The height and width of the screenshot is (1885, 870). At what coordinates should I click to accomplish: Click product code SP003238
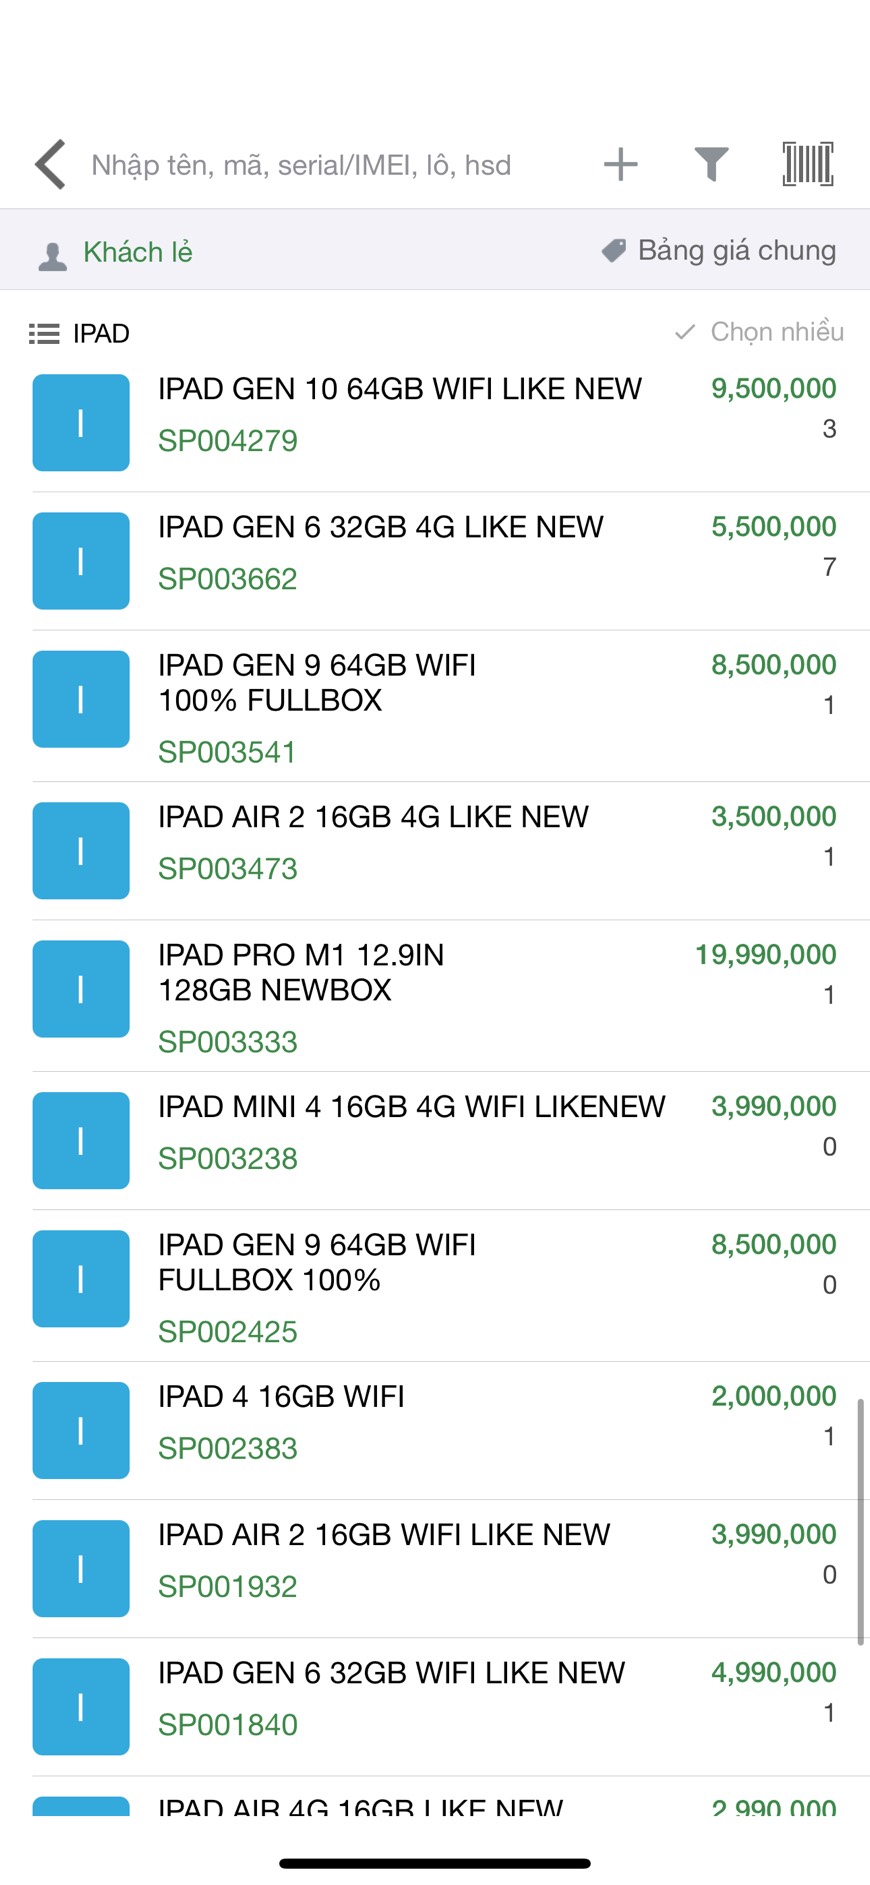228,1159
